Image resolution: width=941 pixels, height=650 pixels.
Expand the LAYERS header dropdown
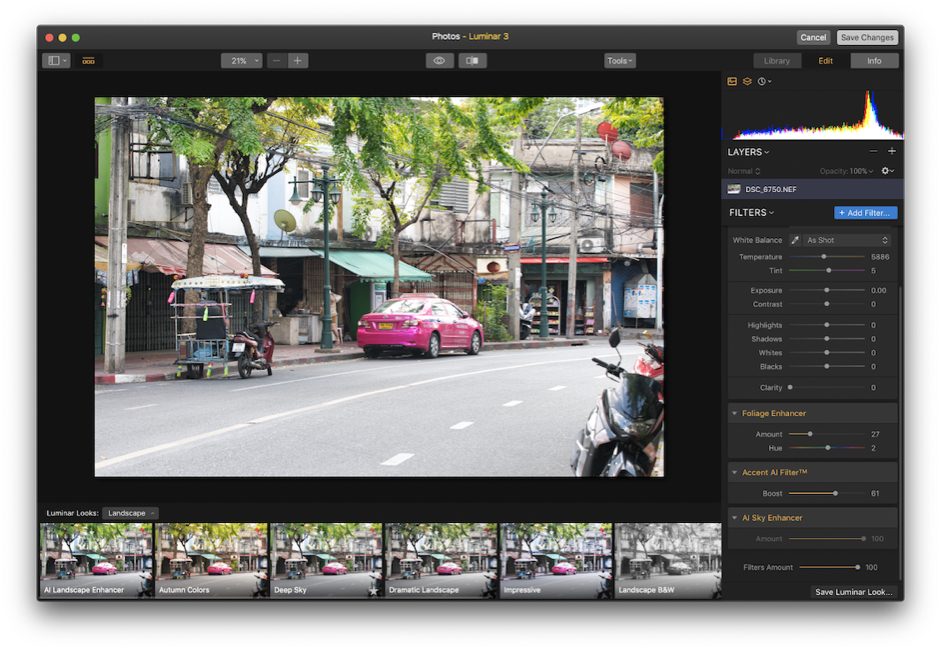(748, 152)
